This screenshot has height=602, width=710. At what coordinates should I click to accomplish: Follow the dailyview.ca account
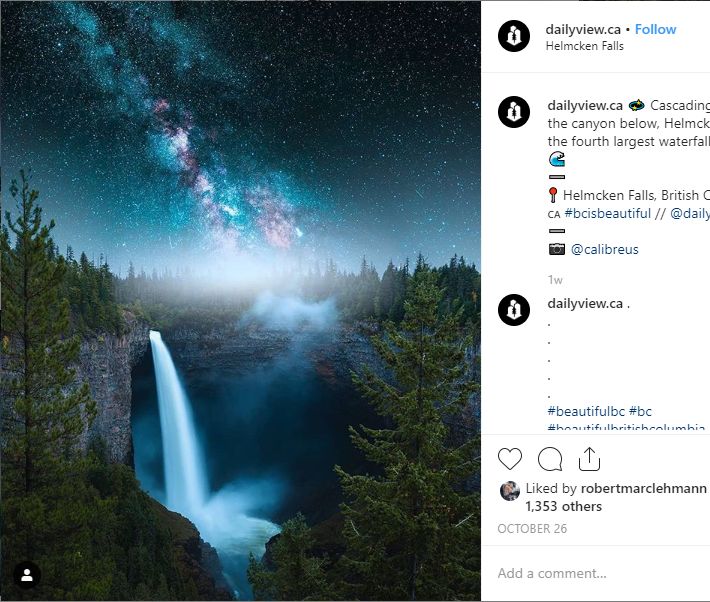(655, 29)
